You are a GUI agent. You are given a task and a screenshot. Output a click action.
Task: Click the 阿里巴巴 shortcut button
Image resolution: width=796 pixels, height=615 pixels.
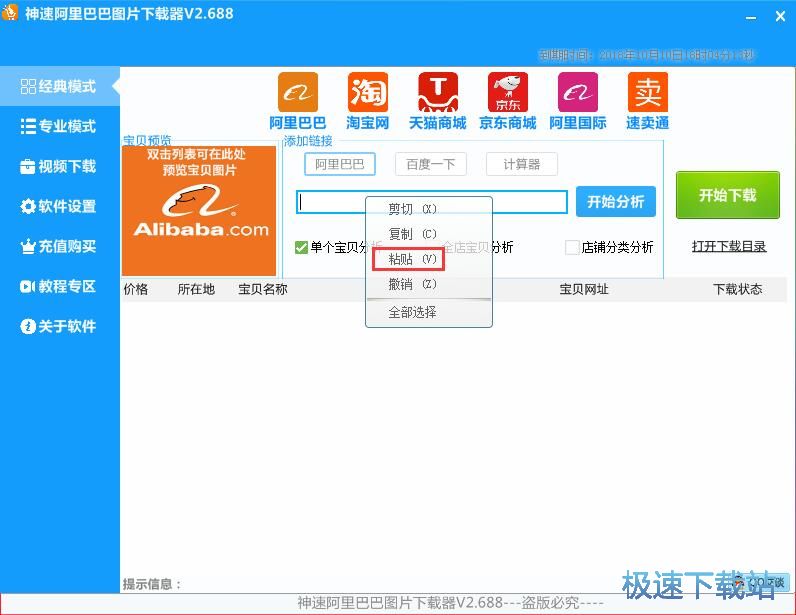[x=340, y=164]
